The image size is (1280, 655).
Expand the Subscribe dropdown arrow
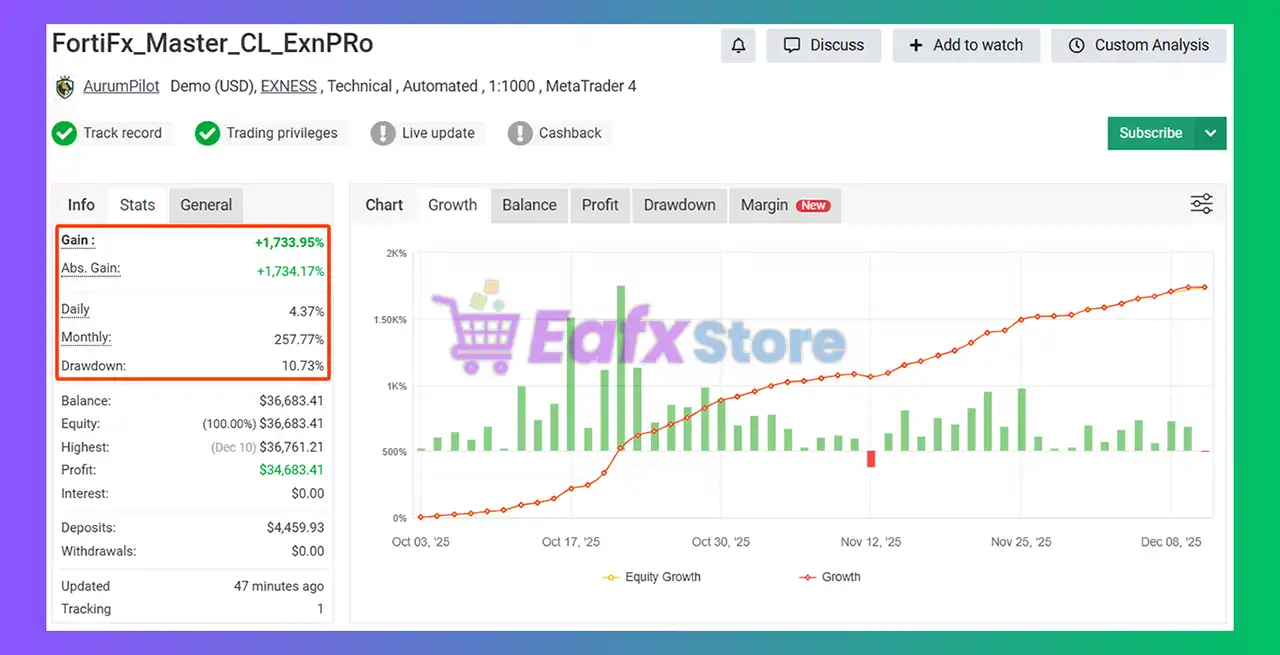(1210, 133)
